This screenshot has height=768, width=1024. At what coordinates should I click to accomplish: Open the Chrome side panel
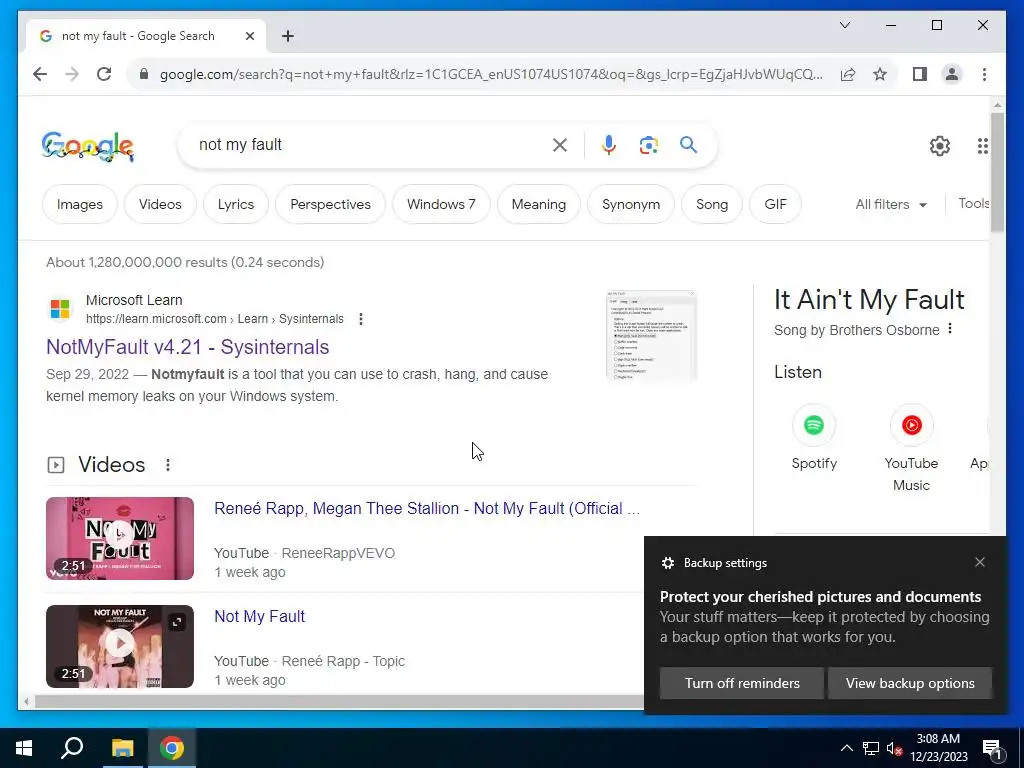point(920,74)
